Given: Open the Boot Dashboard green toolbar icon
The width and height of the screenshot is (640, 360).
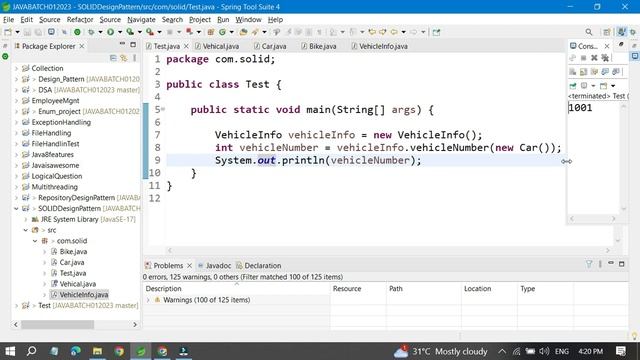Looking at the screenshot, I should pyautogui.click(x=77, y=32).
